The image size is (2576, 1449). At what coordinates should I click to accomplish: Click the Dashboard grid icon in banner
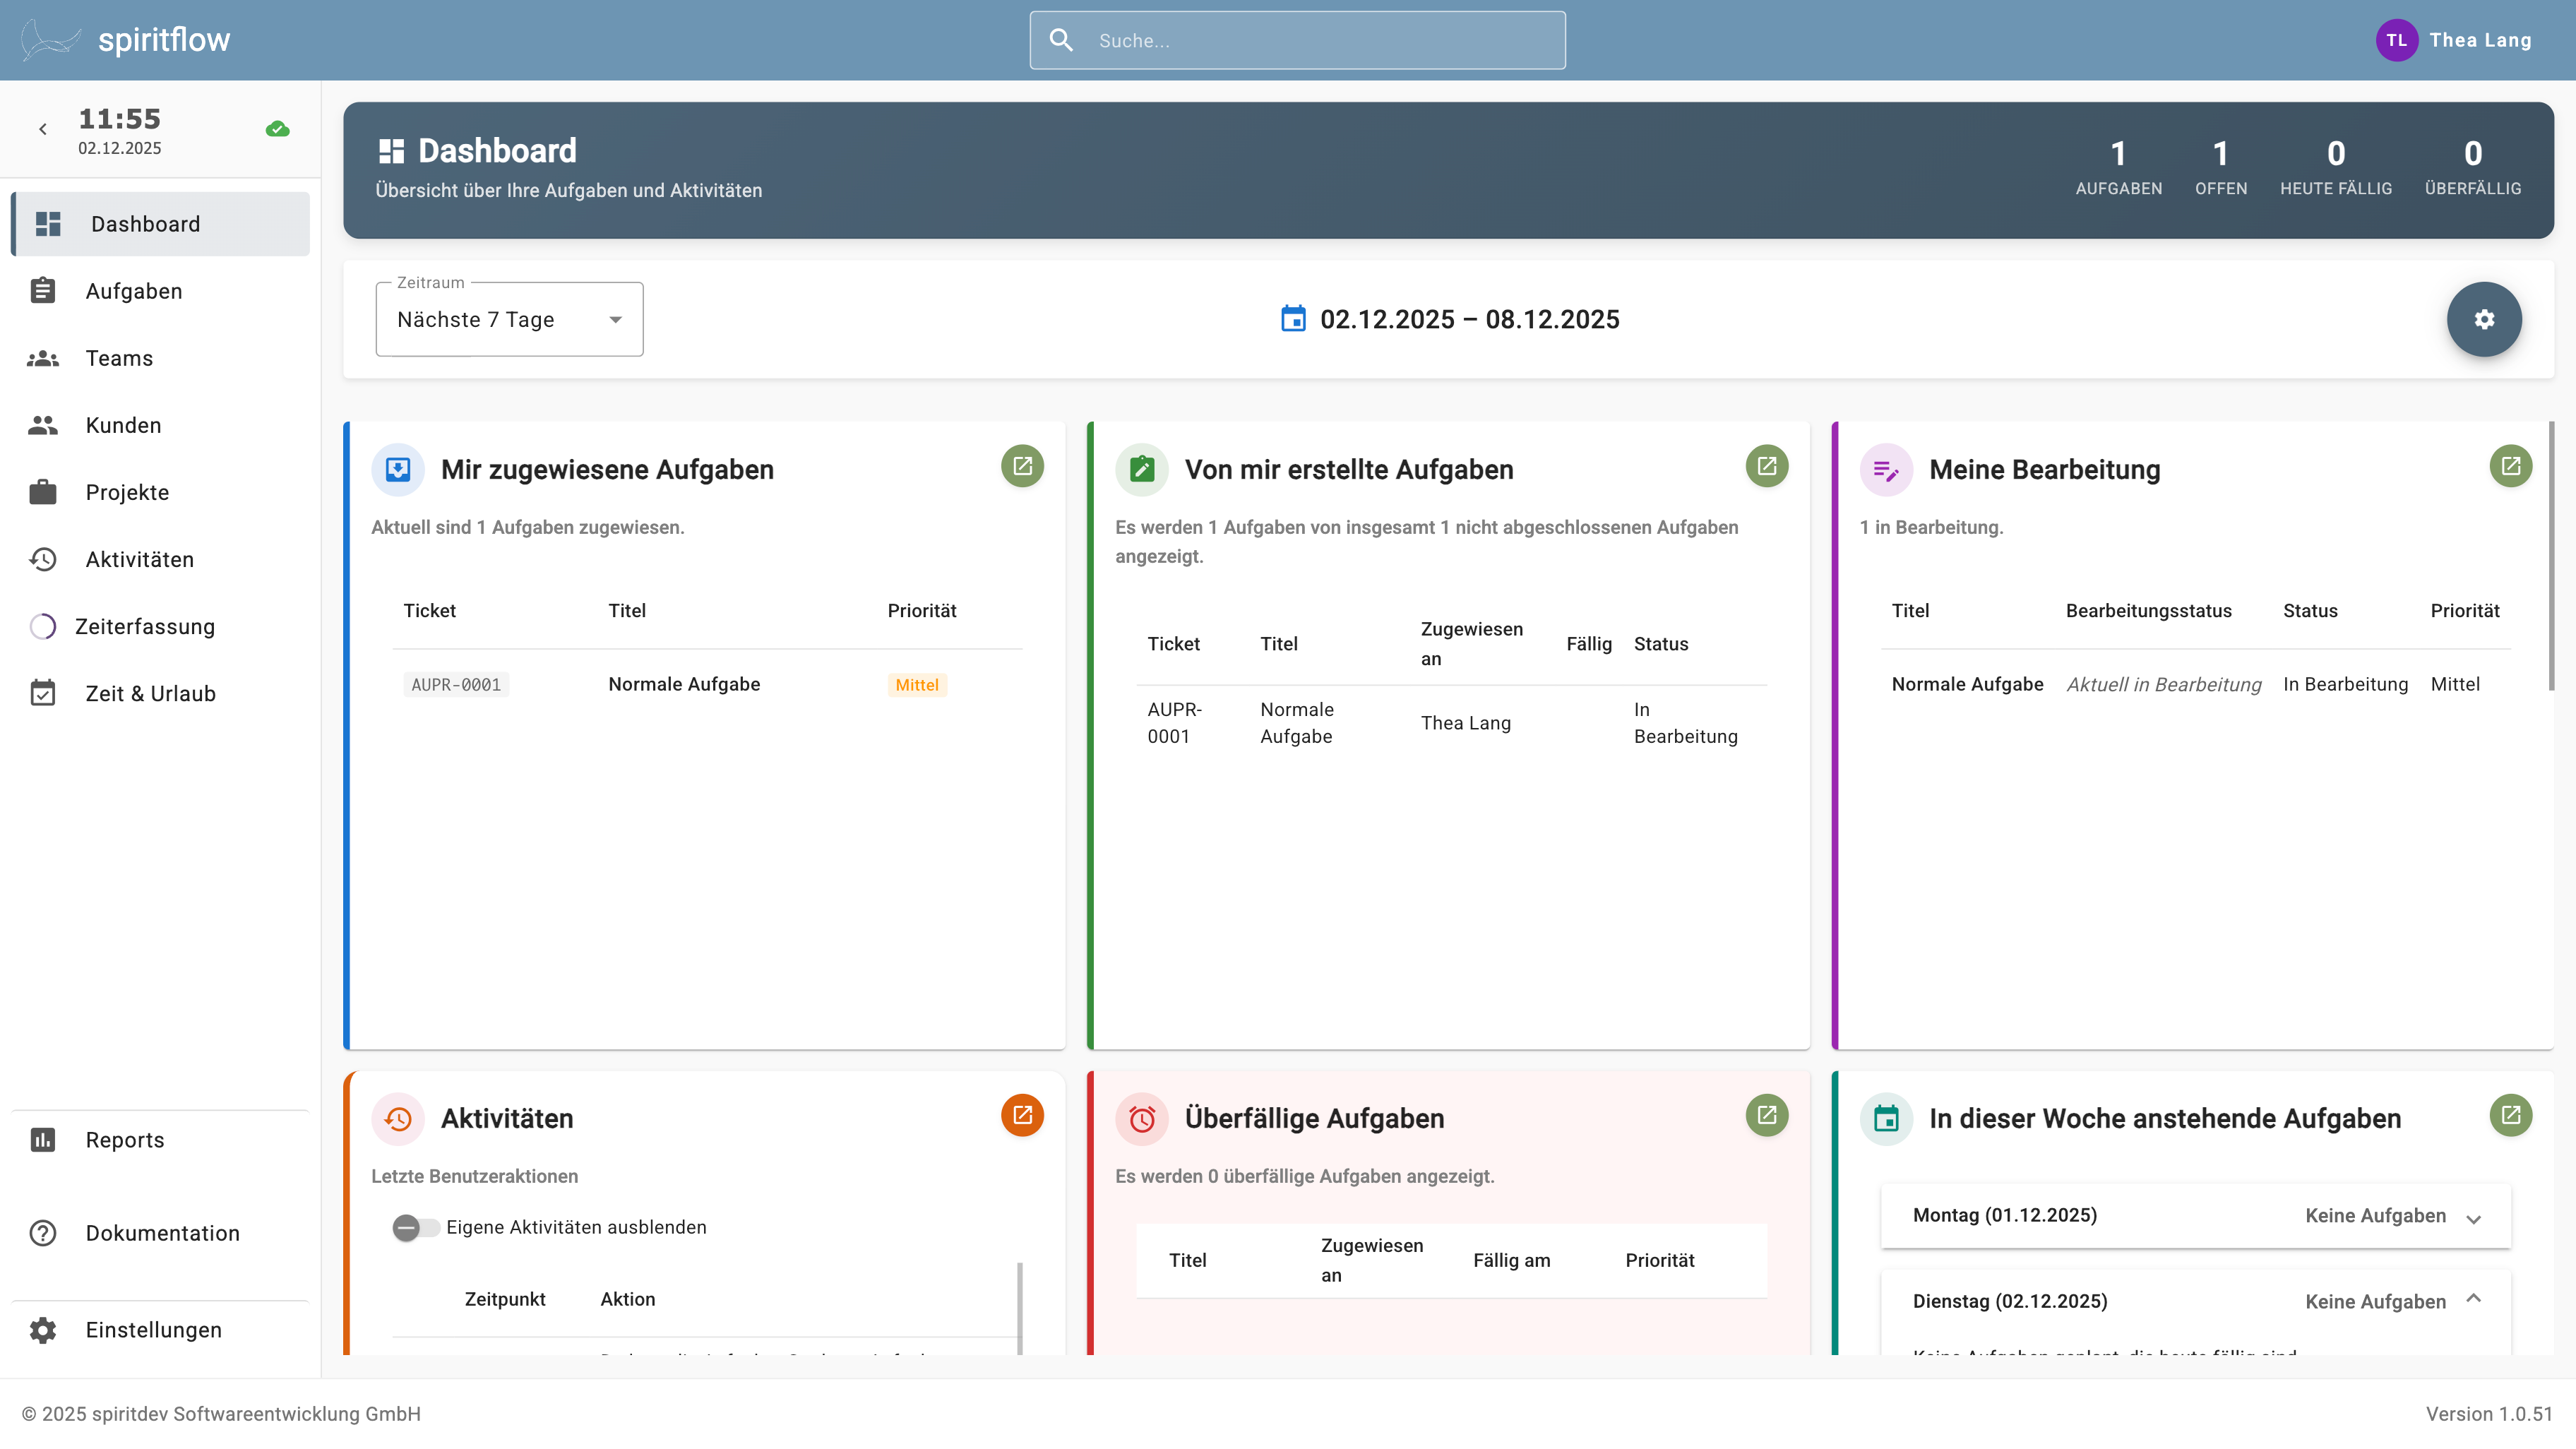click(391, 151)
